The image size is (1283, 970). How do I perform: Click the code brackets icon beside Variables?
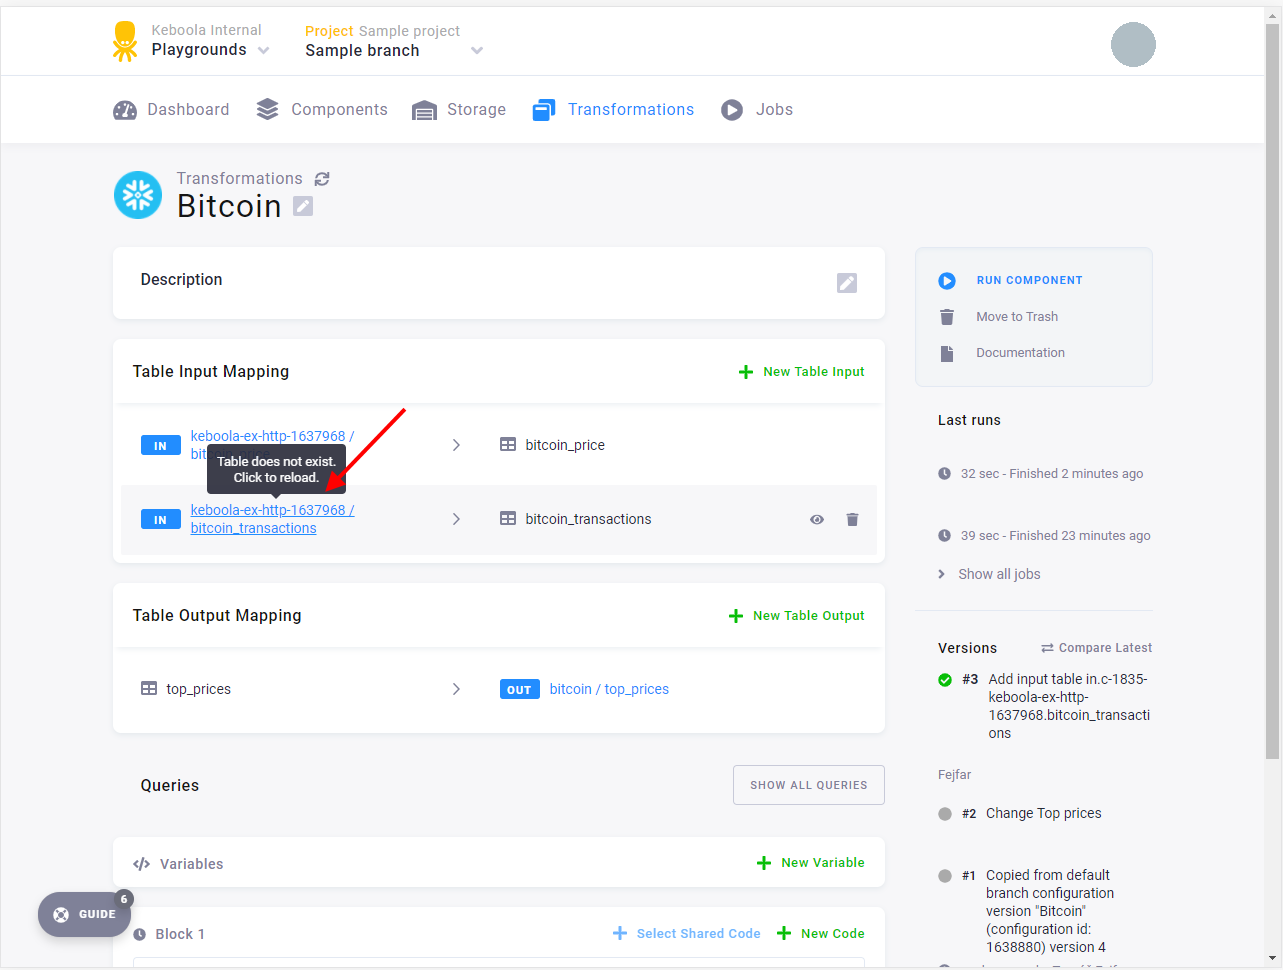142,864
